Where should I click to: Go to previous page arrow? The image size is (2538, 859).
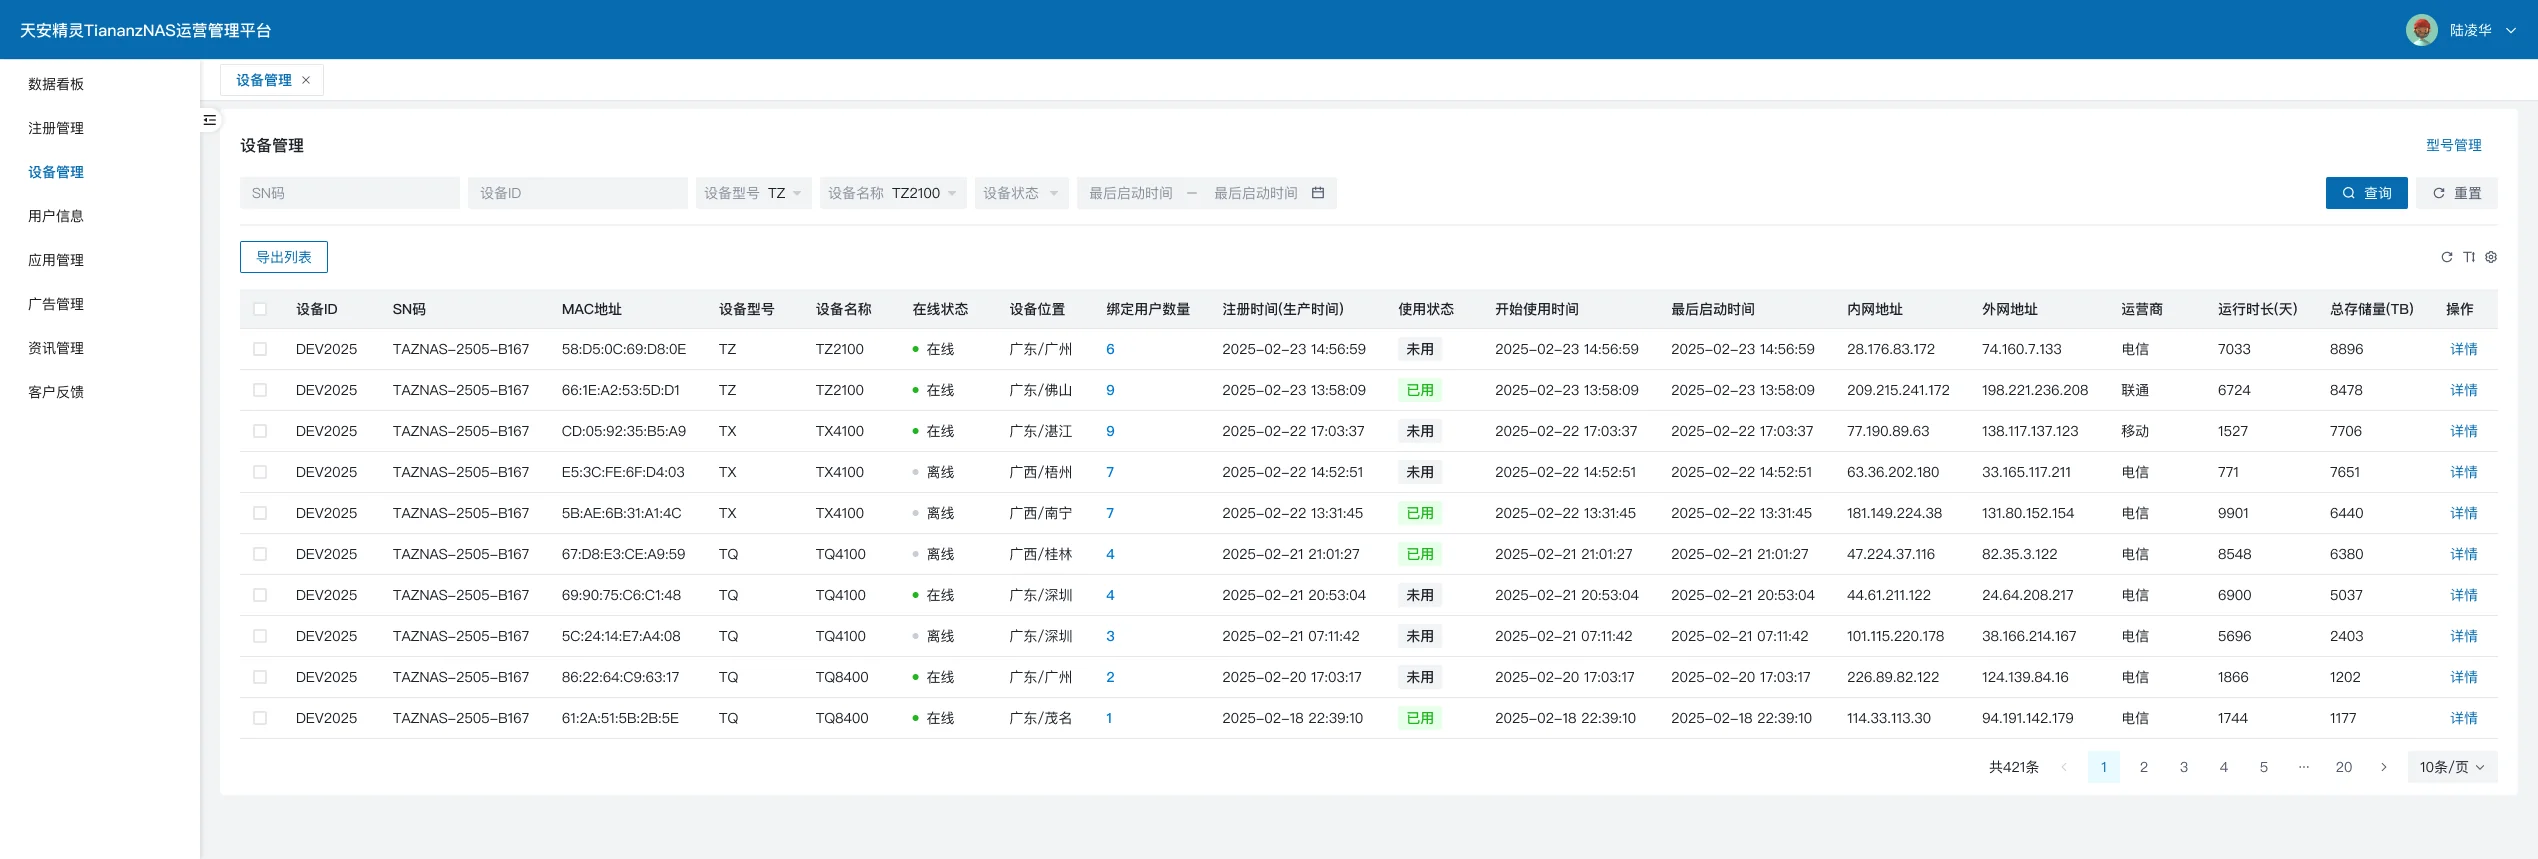2064,767
